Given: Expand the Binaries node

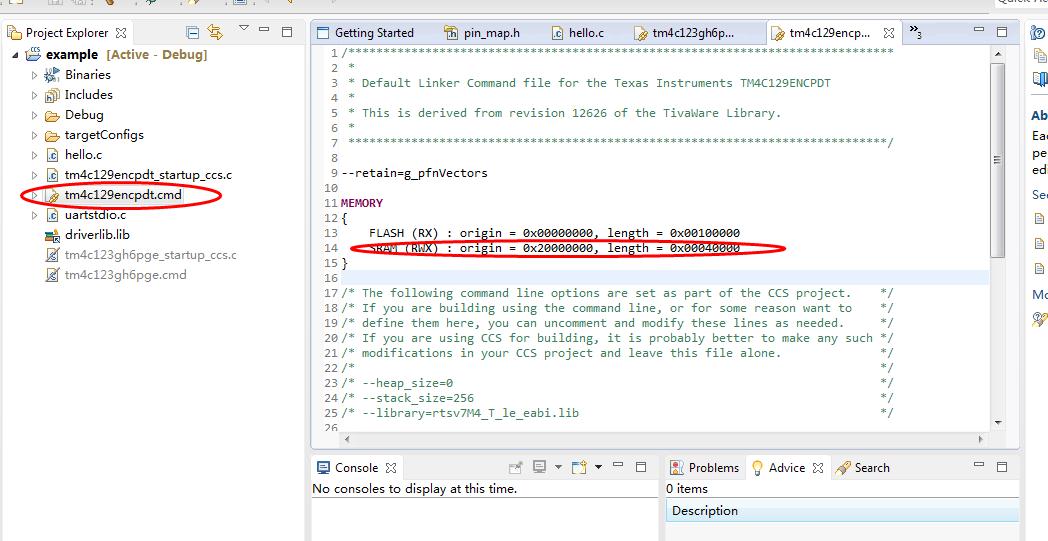Looking at the screenshot, I should [x=35, y=75].
